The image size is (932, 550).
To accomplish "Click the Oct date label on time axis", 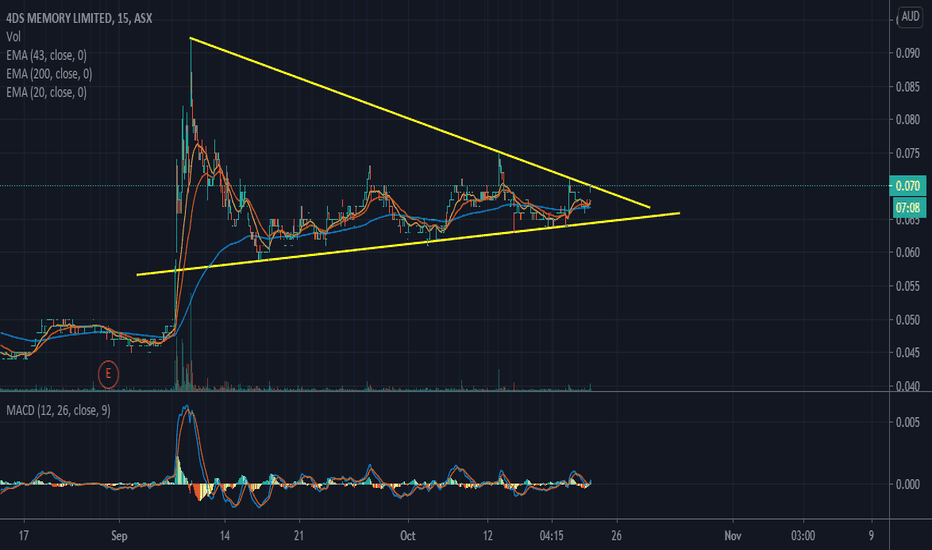I will (408, 536).
